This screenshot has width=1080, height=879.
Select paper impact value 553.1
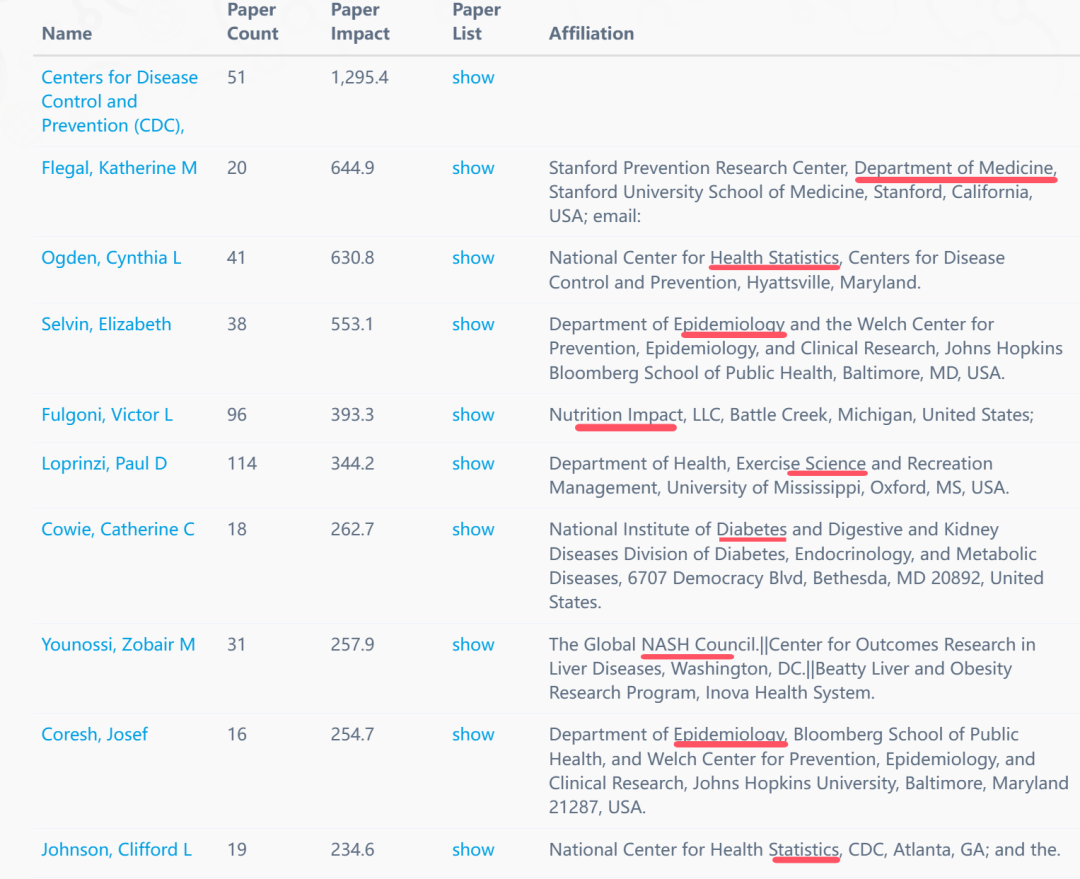pyautogui.click(x=352, y=324)
